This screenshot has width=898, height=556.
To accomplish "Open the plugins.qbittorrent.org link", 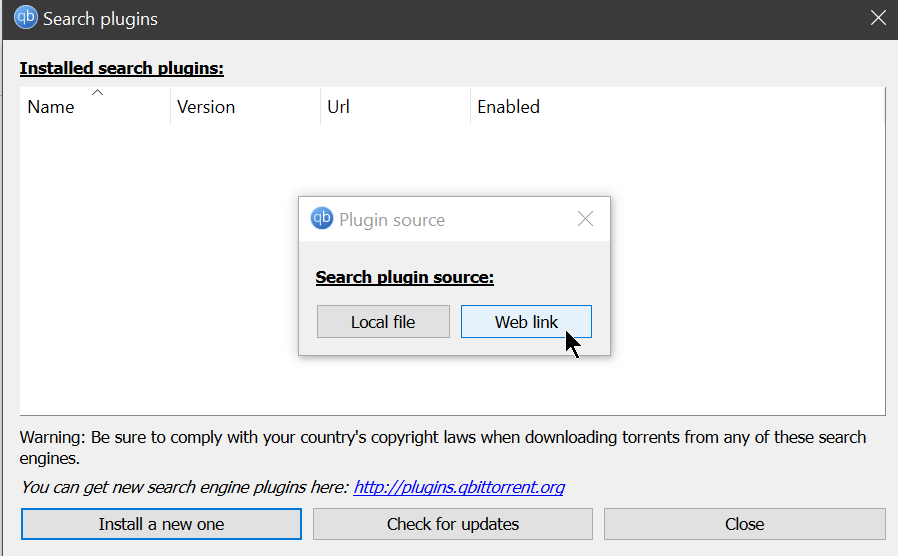I will tap(459, 487).
